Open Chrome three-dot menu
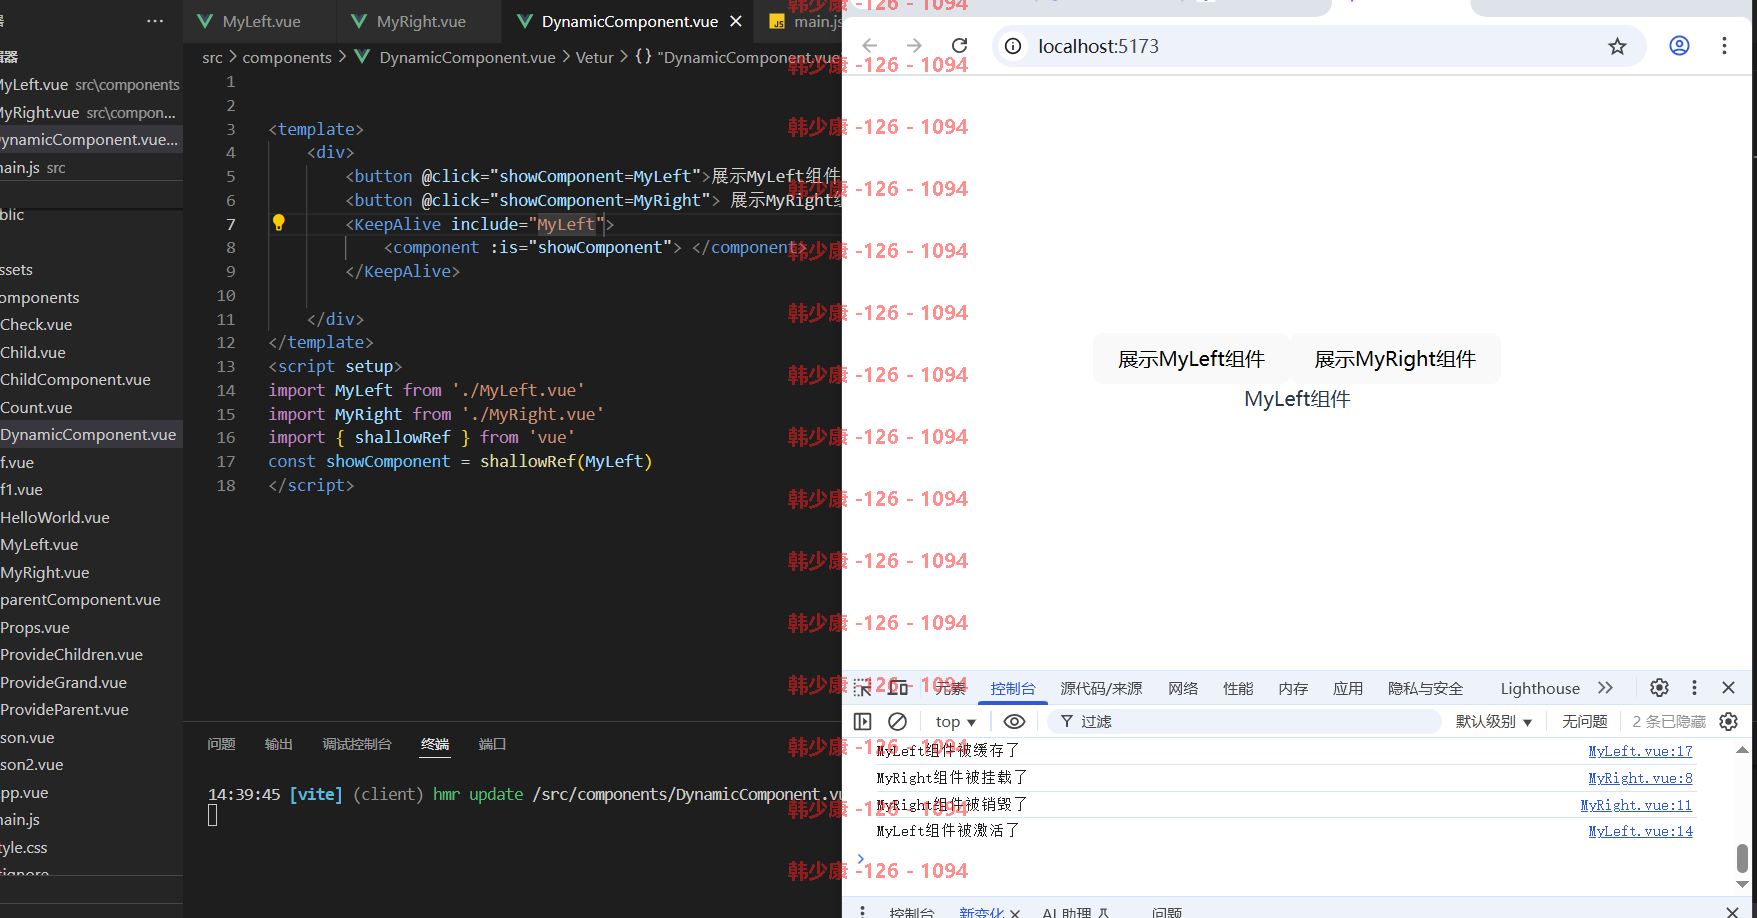1757x918 pixels. point(1724,46)
